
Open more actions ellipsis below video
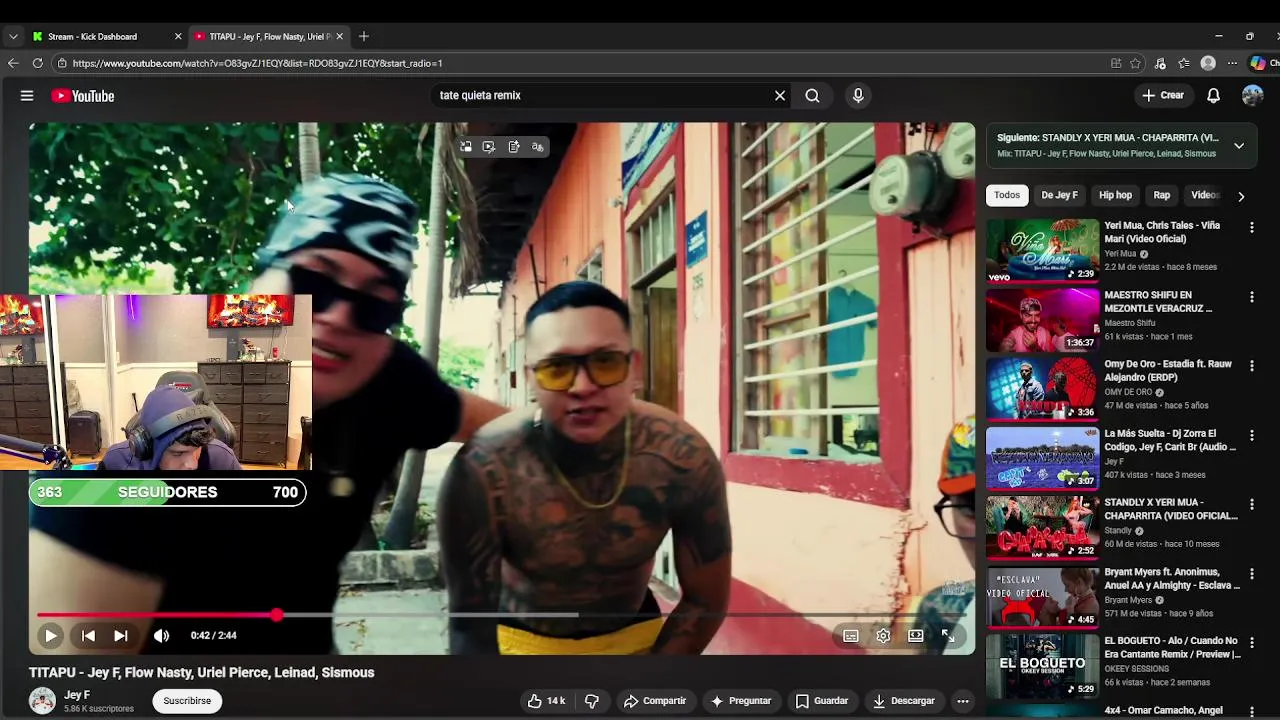click(x=963, y=701)
